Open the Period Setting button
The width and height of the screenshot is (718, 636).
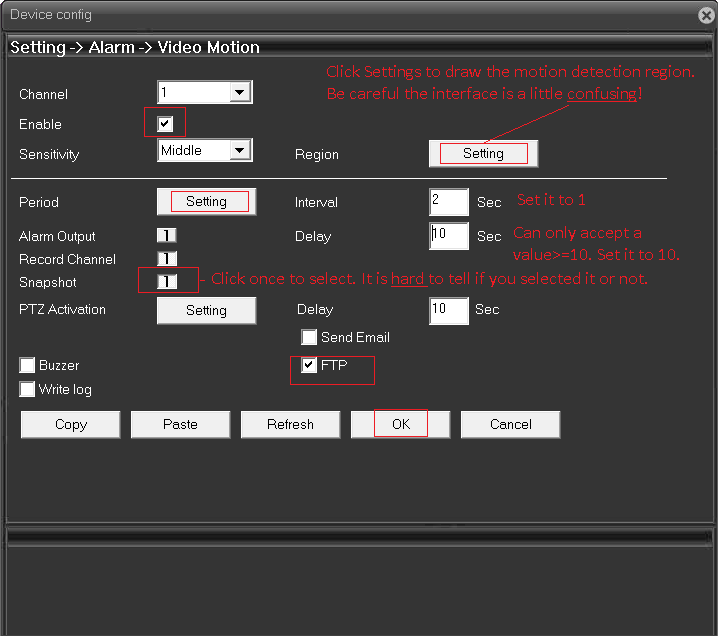(x=206, y=201)
